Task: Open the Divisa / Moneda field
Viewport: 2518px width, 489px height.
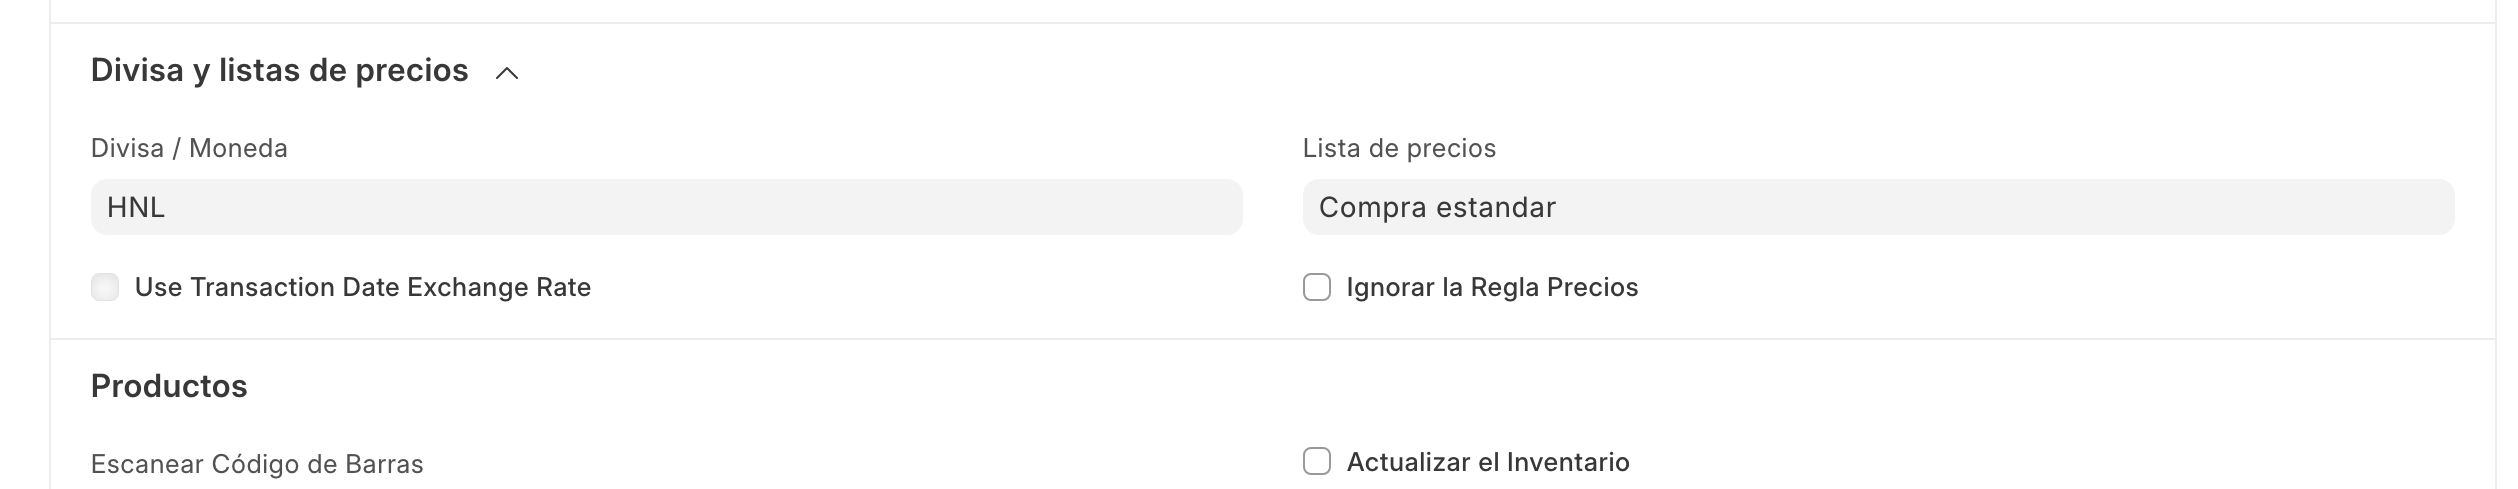Action: point(666,207)
